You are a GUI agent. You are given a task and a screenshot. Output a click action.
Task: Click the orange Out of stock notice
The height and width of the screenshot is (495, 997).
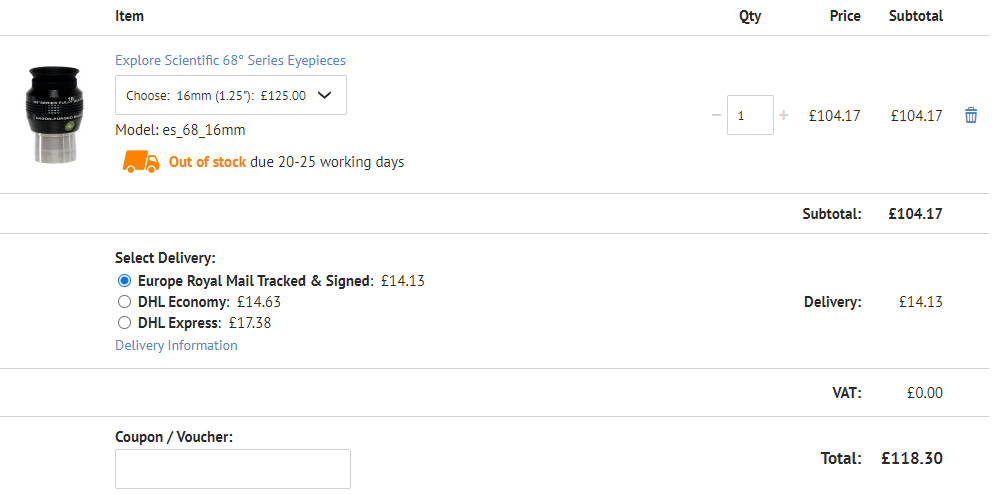pos(207,161)
